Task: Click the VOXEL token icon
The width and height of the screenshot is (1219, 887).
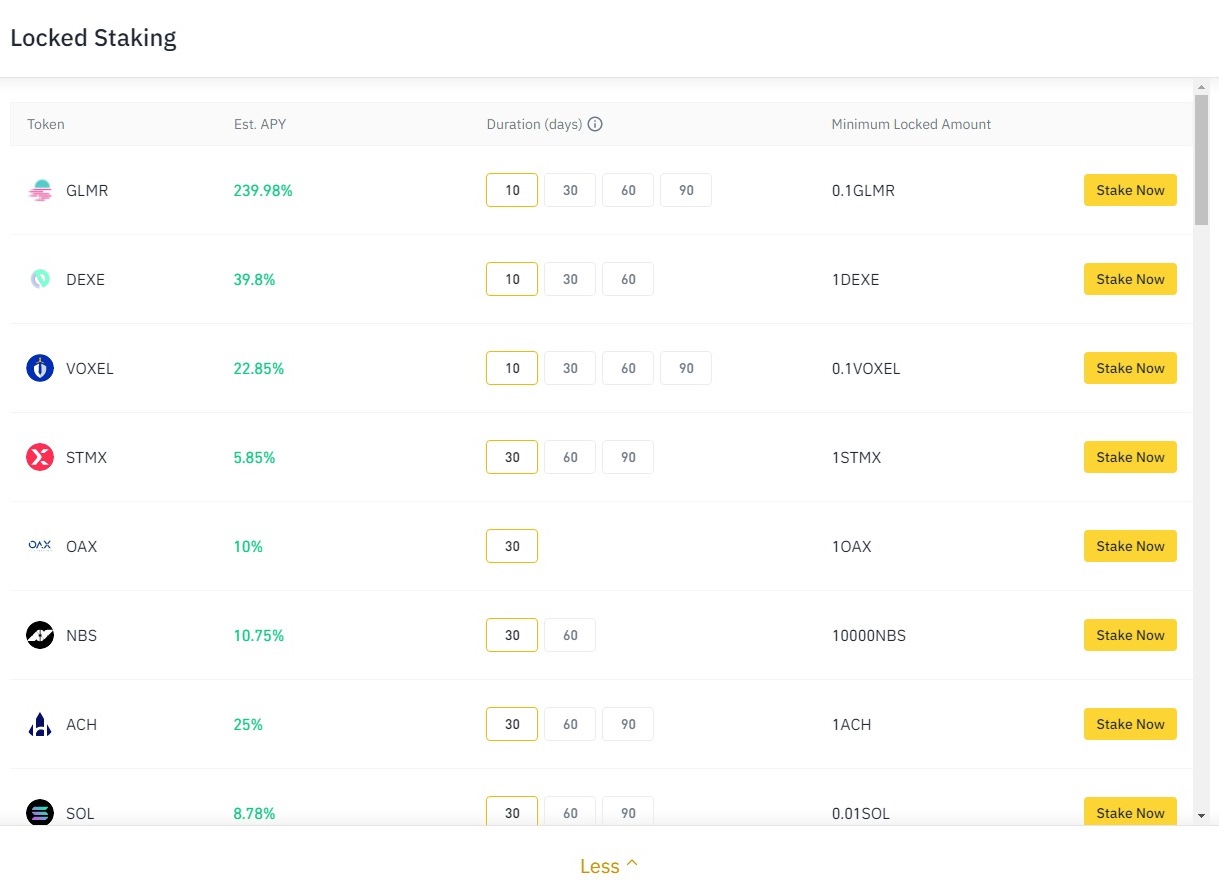Action: [x=40, y=368]
